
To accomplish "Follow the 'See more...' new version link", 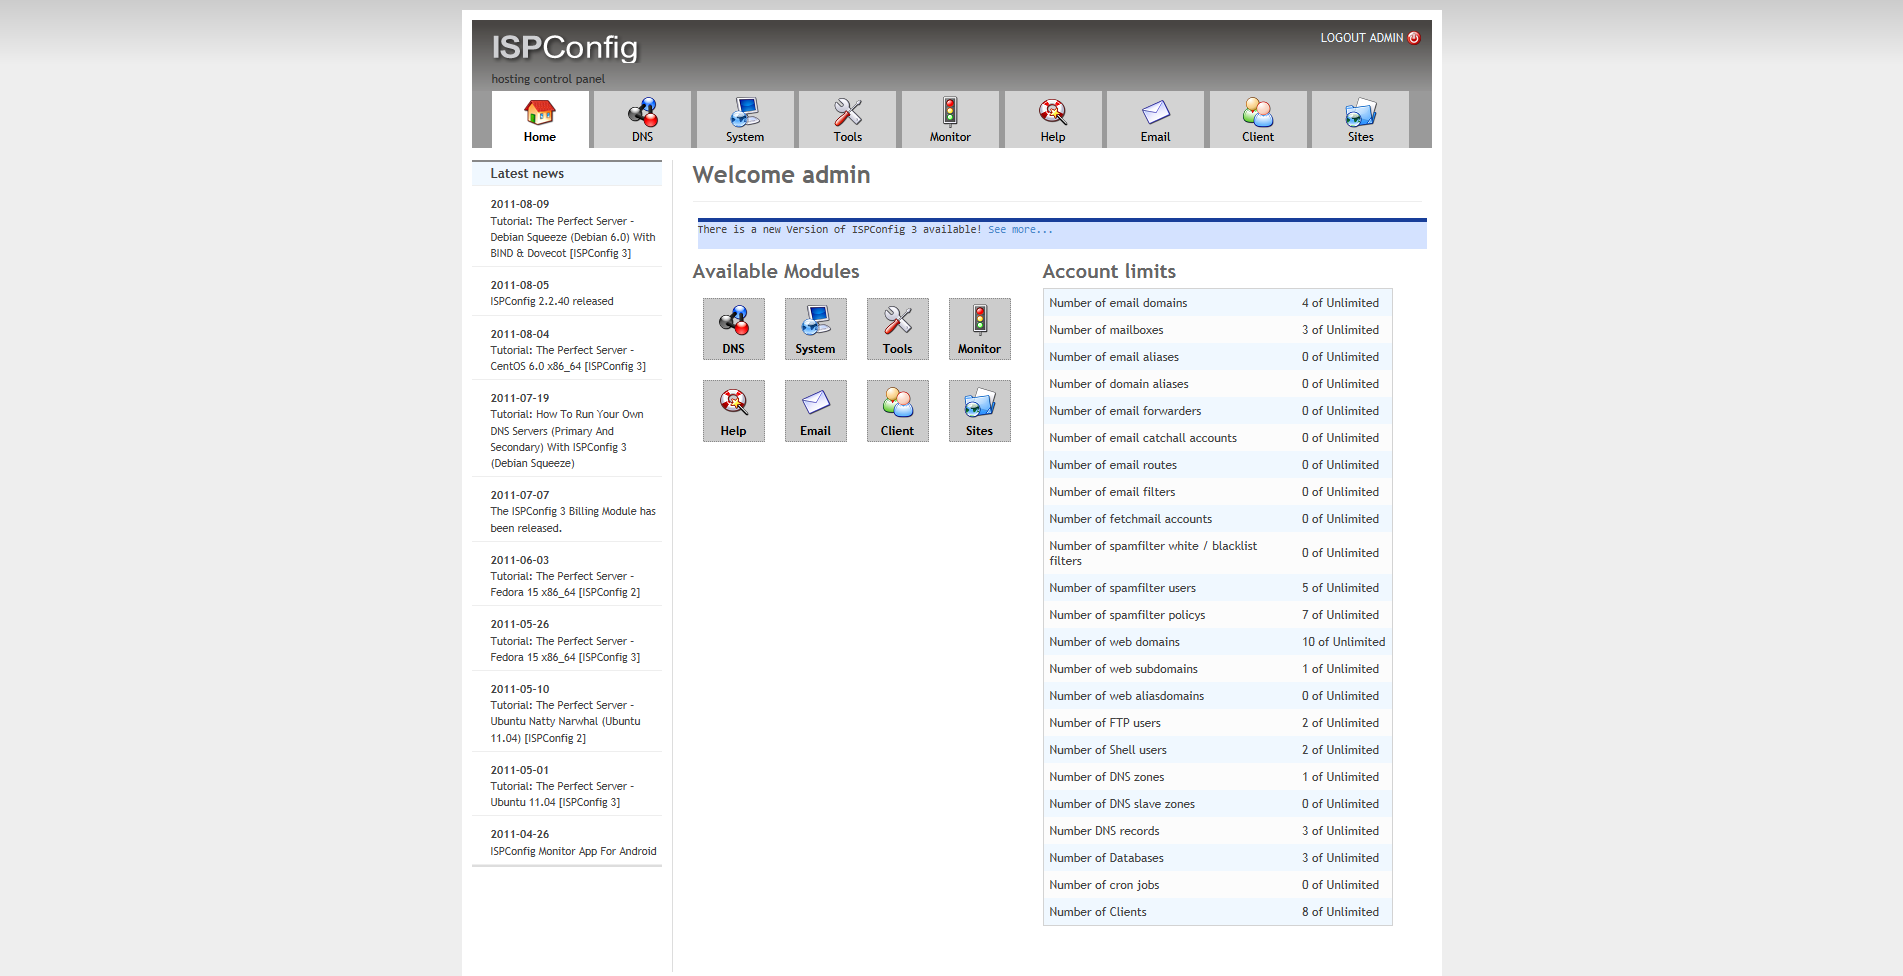I will click(x=1020, y=230).
